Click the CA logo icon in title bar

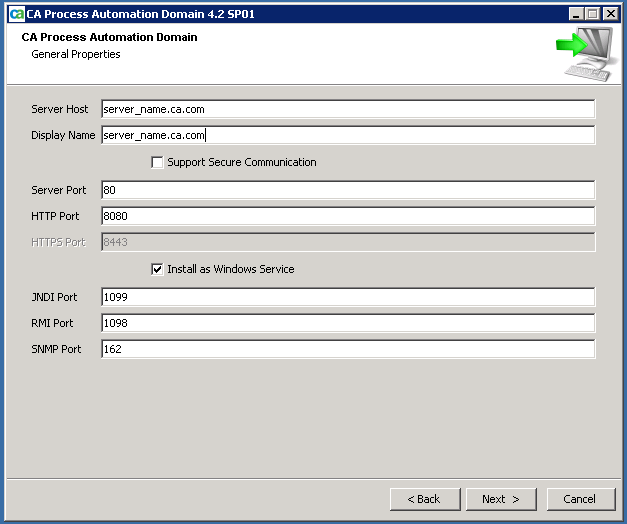click(16, 14)
